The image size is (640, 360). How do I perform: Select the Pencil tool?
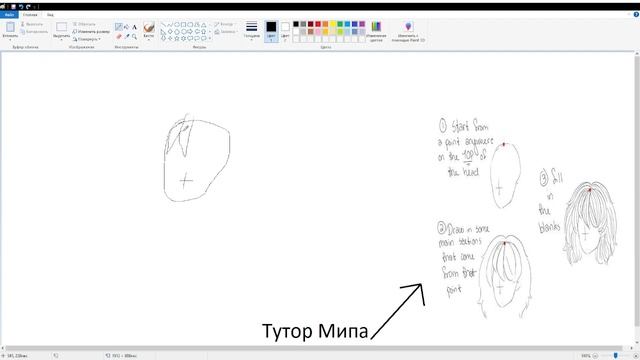tap(118, 27)
